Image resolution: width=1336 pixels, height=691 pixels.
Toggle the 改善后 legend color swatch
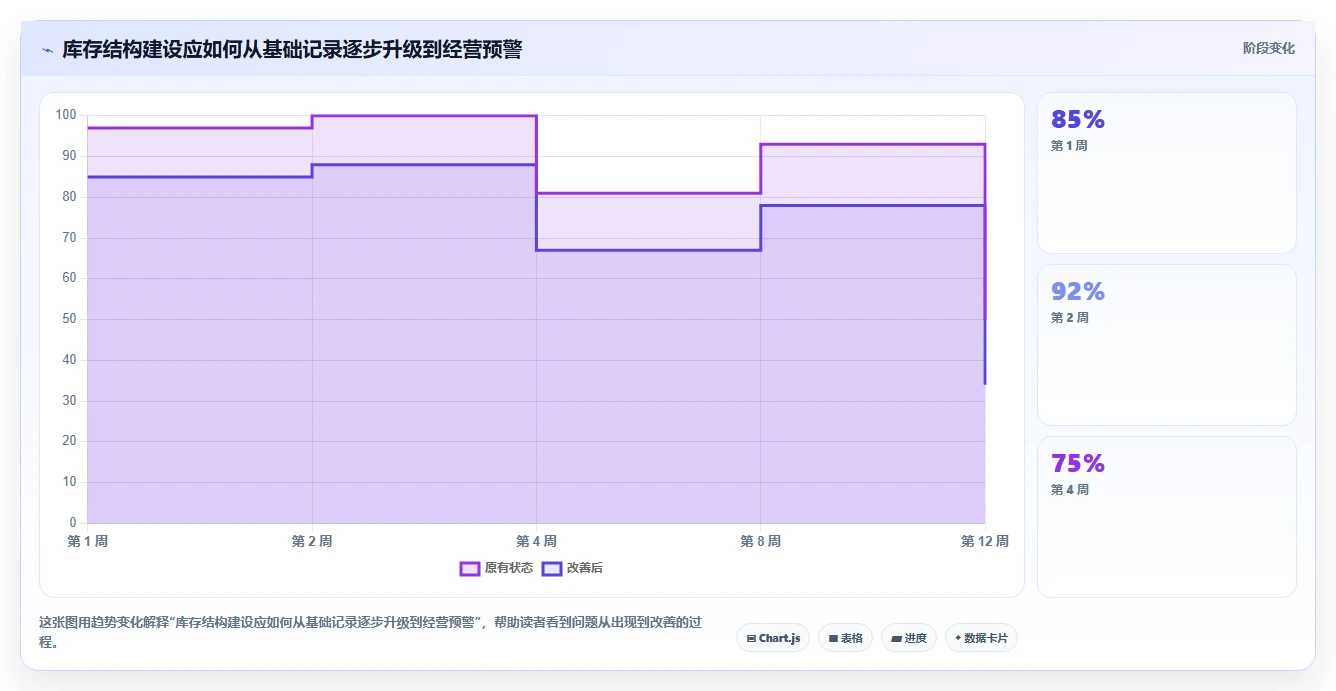tap(552, 568)
